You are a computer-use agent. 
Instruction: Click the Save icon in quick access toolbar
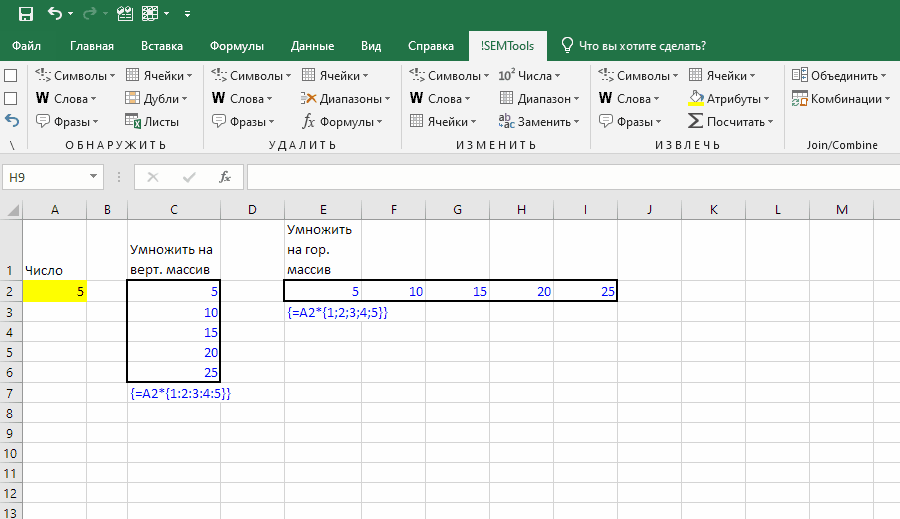(26, 13)
